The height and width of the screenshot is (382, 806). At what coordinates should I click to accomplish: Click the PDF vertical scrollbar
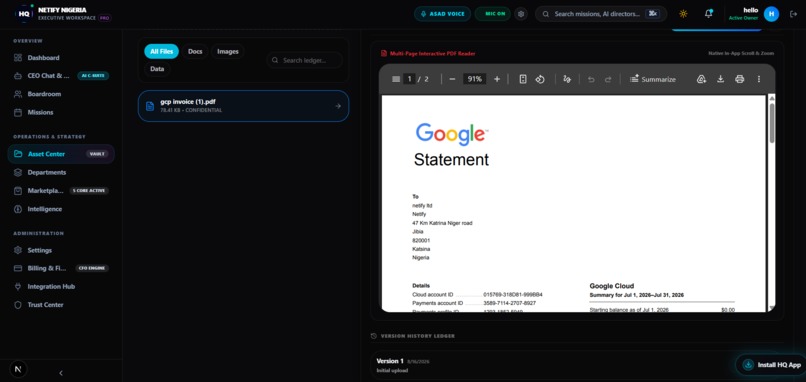click(x=772, y=123)
